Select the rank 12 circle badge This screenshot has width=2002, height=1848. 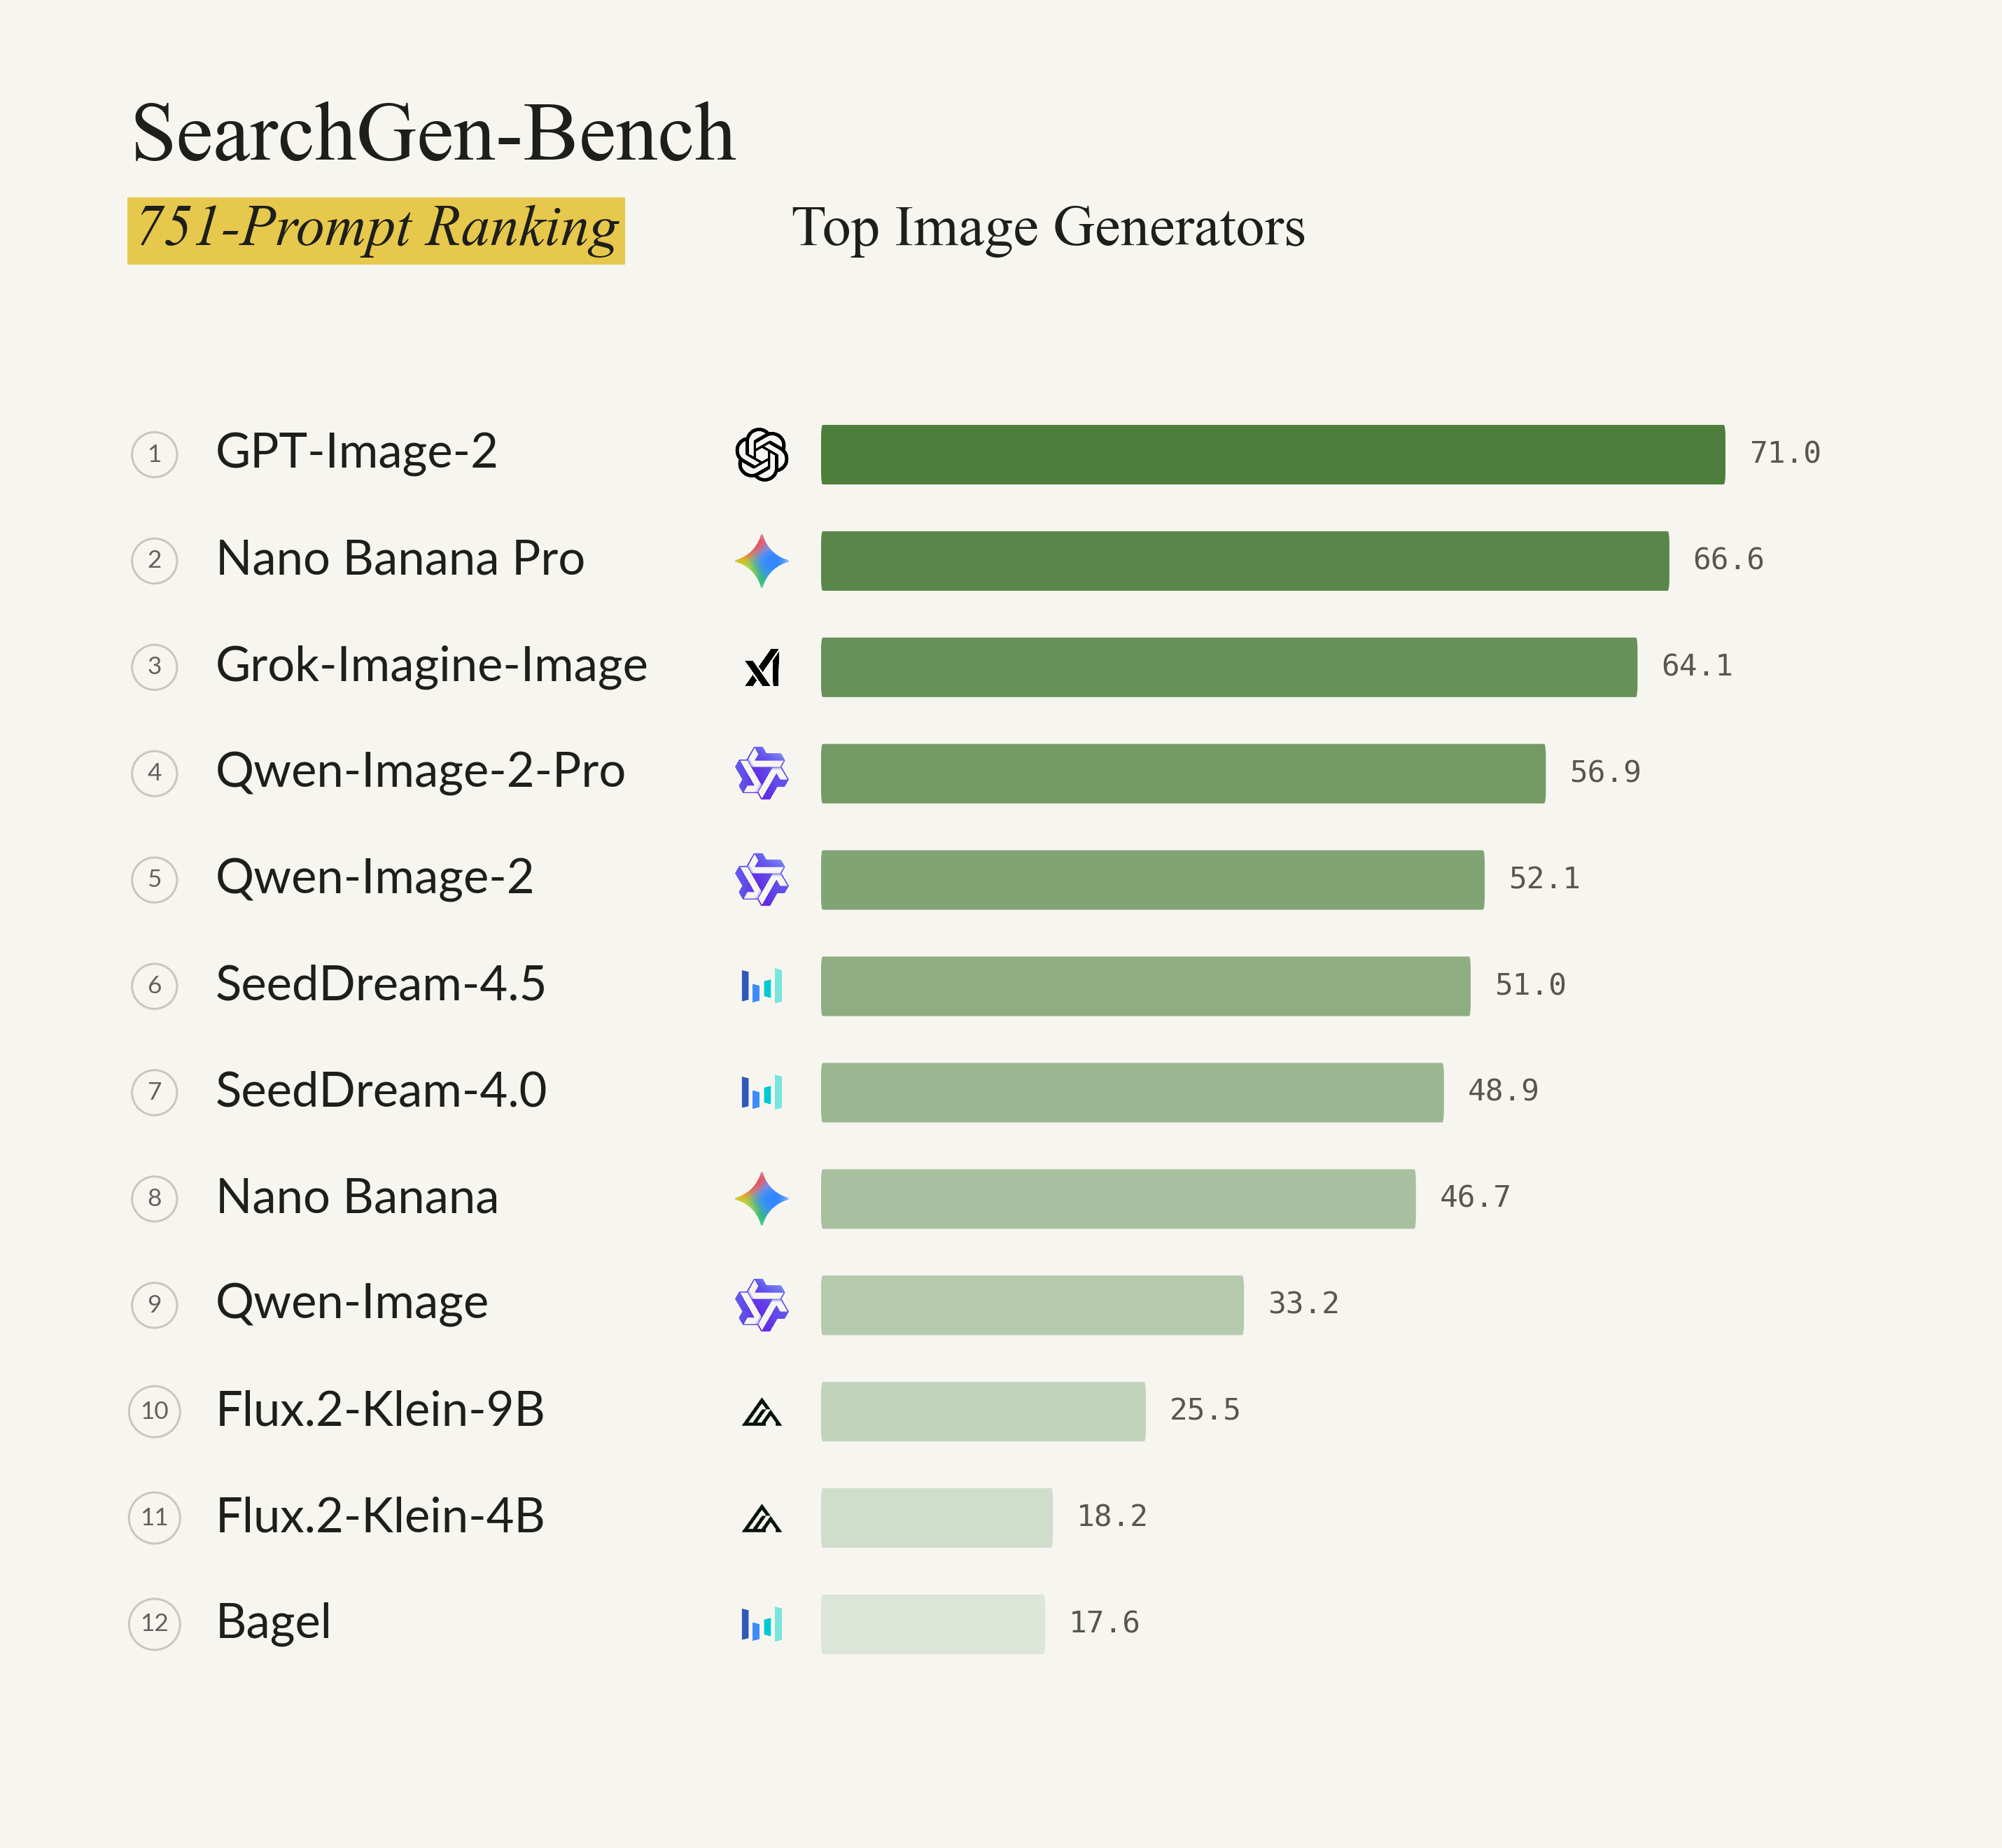155,1623
